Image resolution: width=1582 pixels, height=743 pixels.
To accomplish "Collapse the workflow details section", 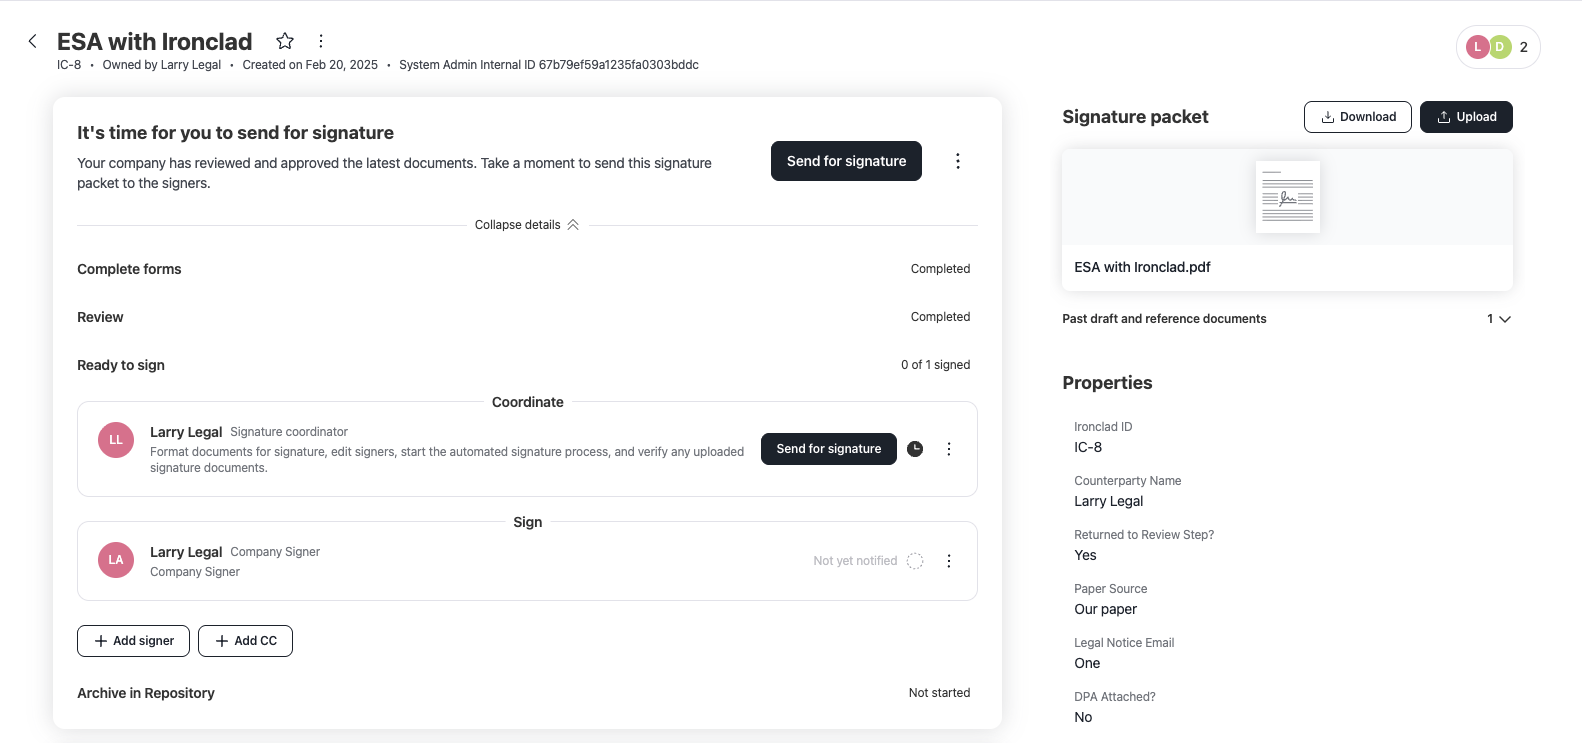I will (527, 224).
